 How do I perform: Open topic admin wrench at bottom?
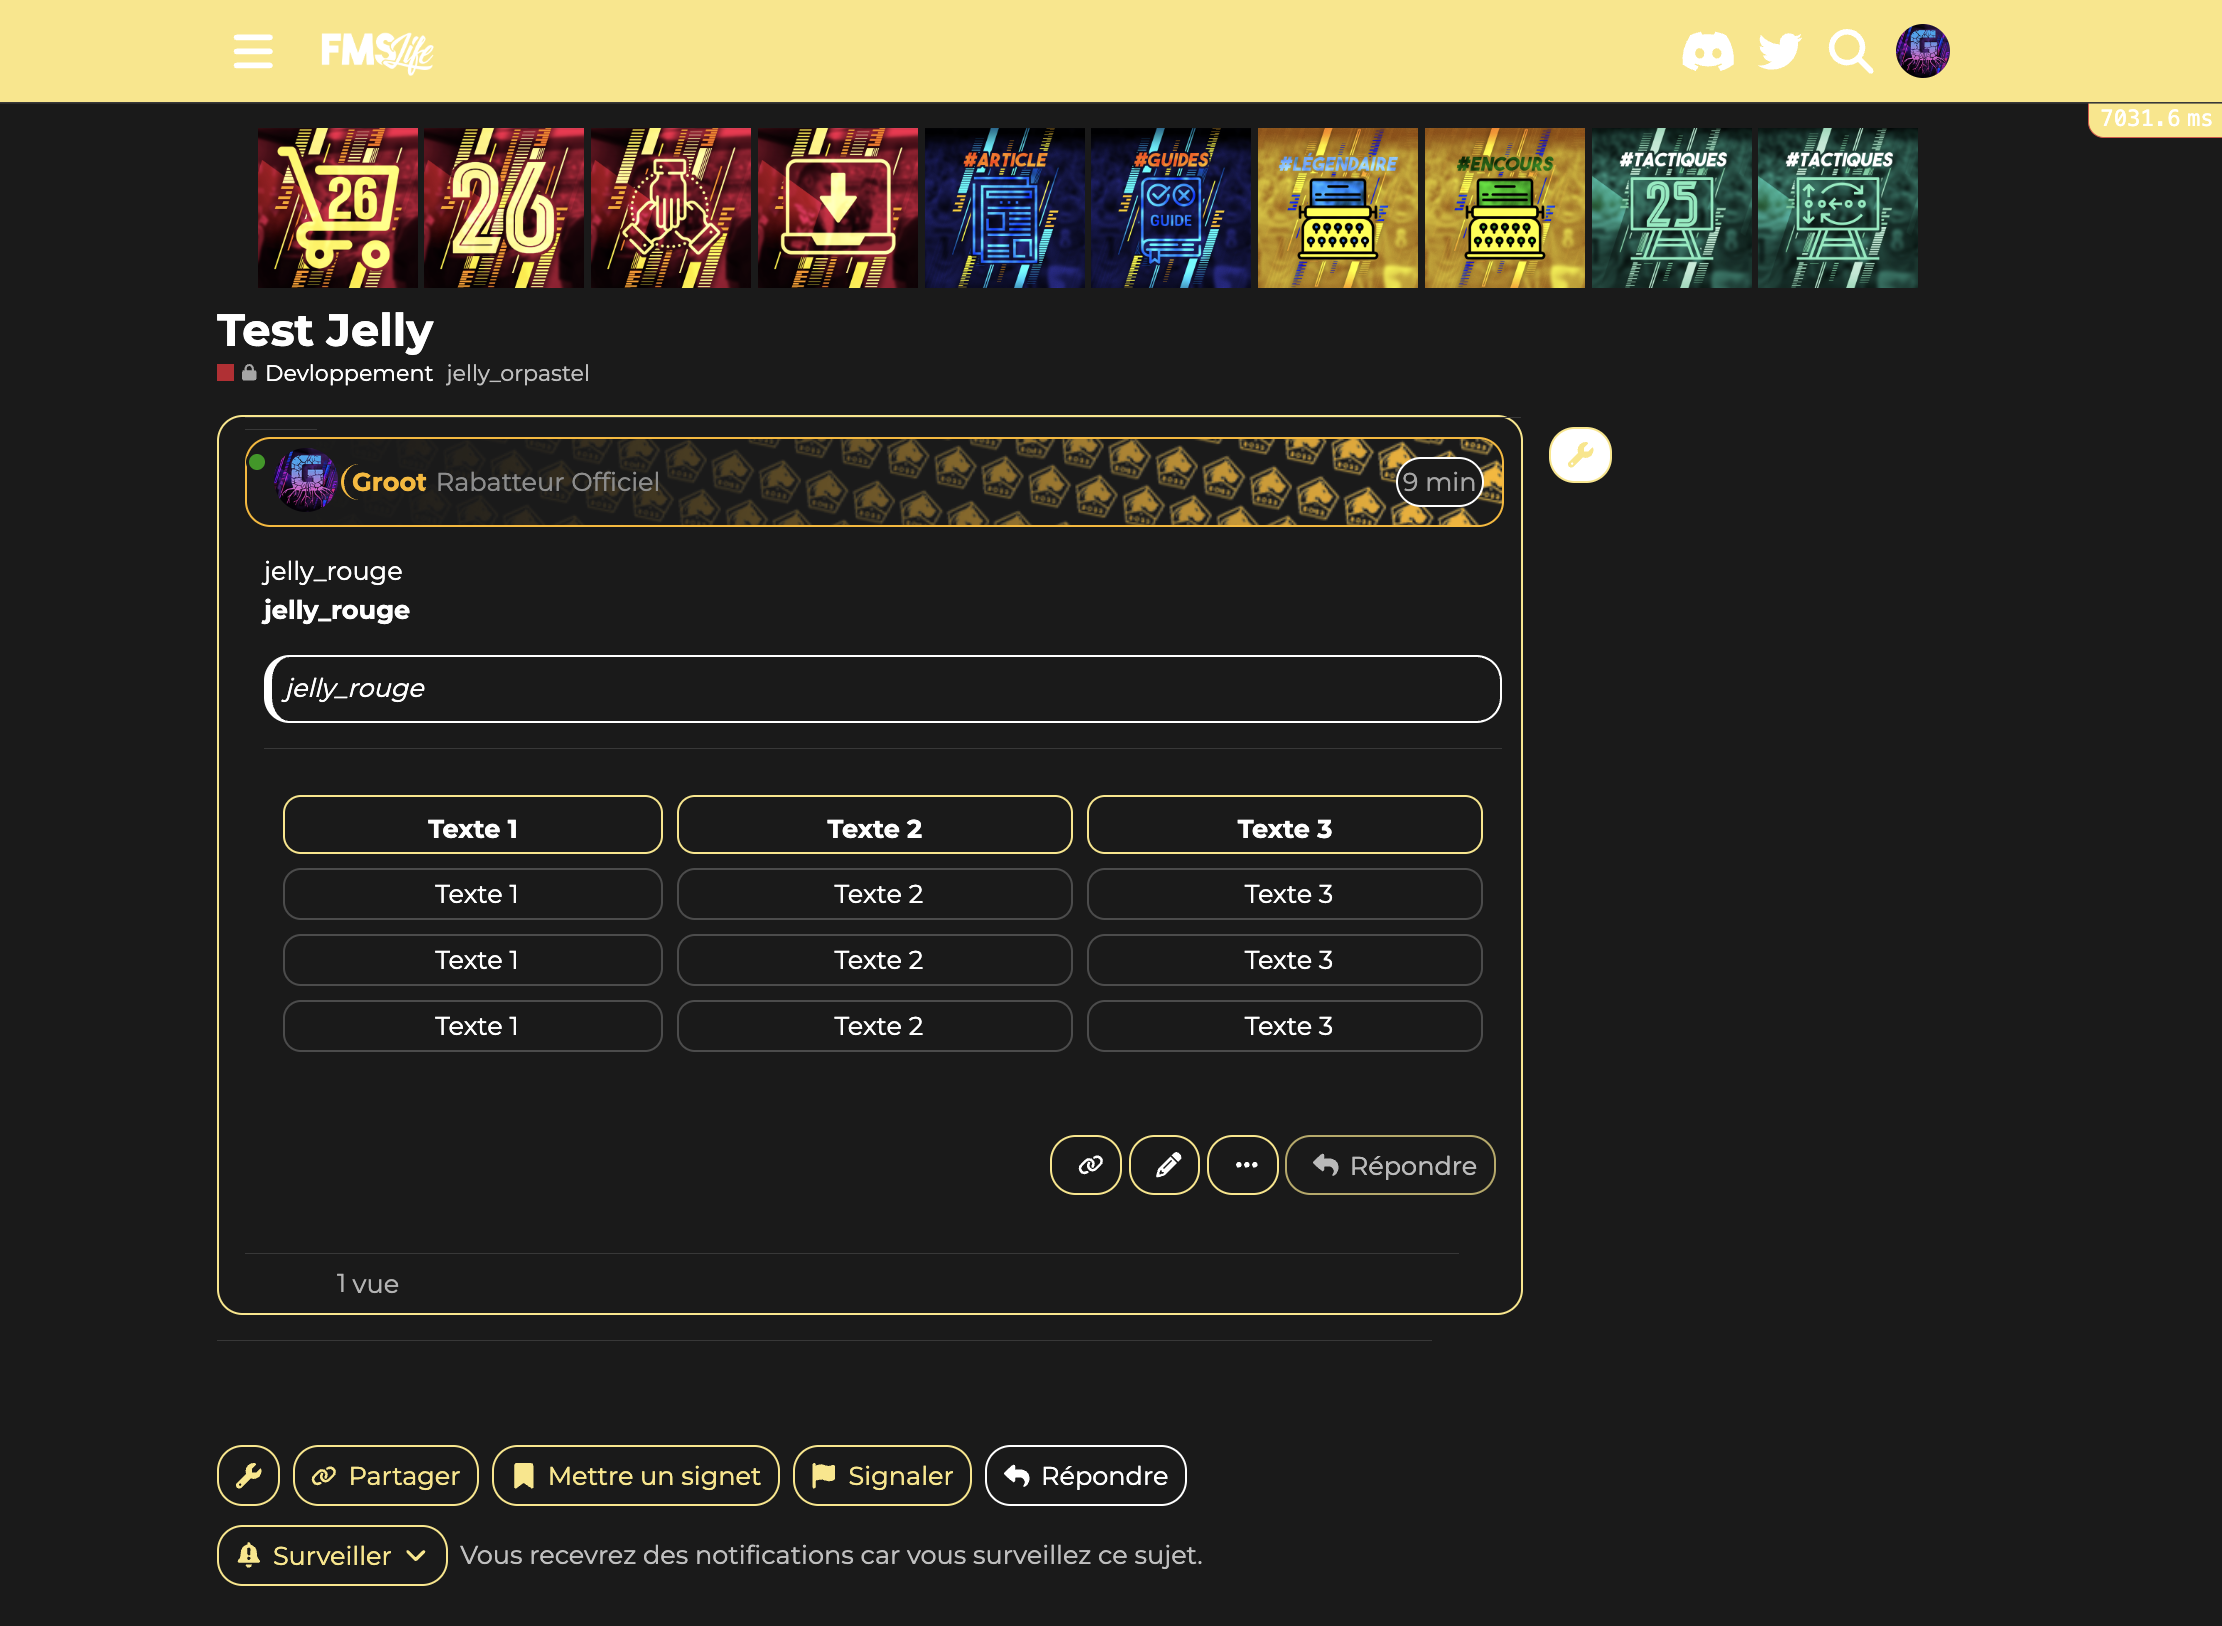(249, 1475)
